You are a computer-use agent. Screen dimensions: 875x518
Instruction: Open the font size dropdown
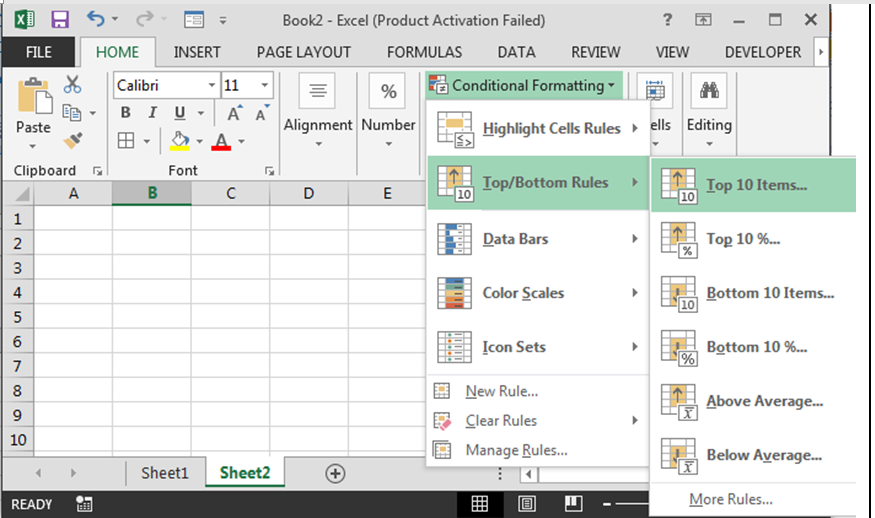(x=265, y=86)
